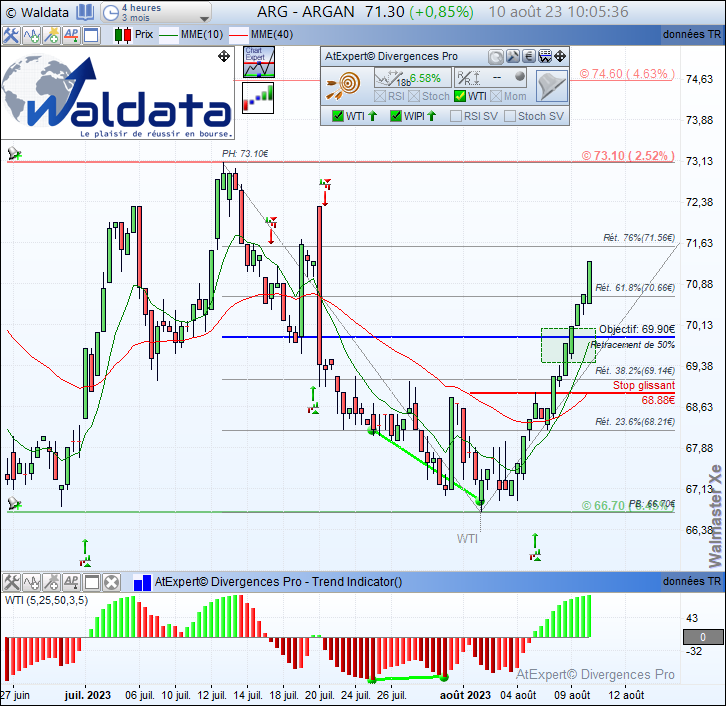This screenshot has width=726, height=706.
Task: Open the Chart Expert thumbnail
Action: click(258, 62)
